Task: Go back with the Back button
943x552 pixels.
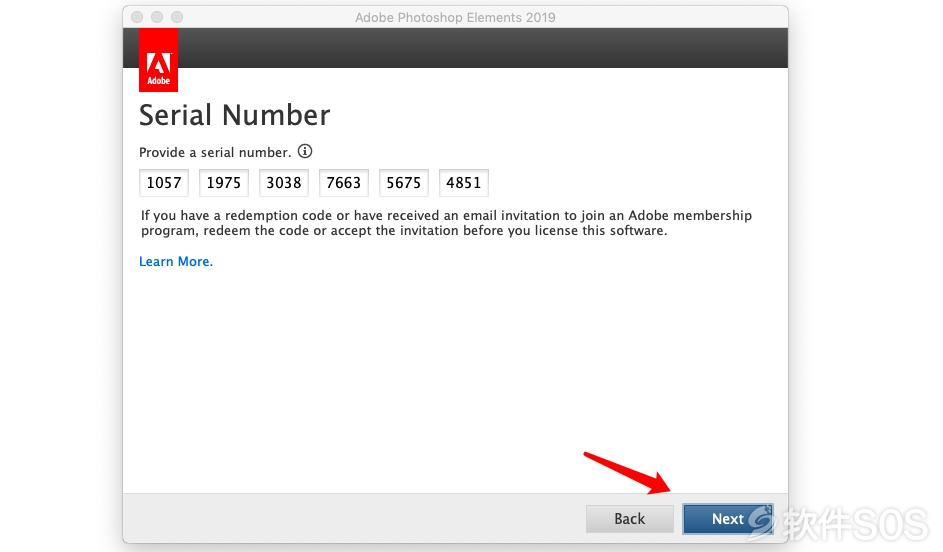Action: click(630, 518)
